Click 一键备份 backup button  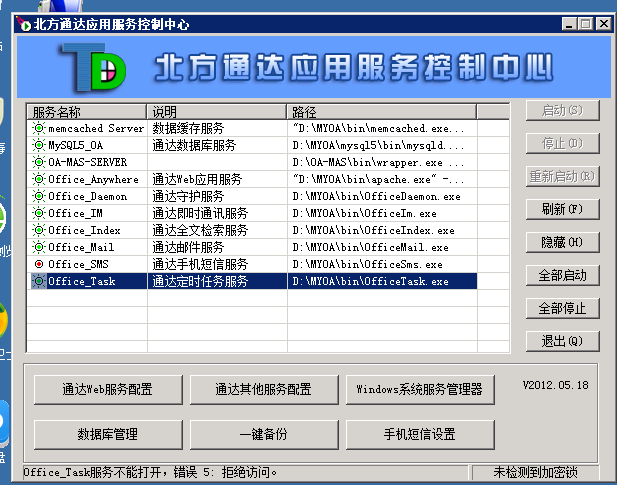tap(264, 434)
